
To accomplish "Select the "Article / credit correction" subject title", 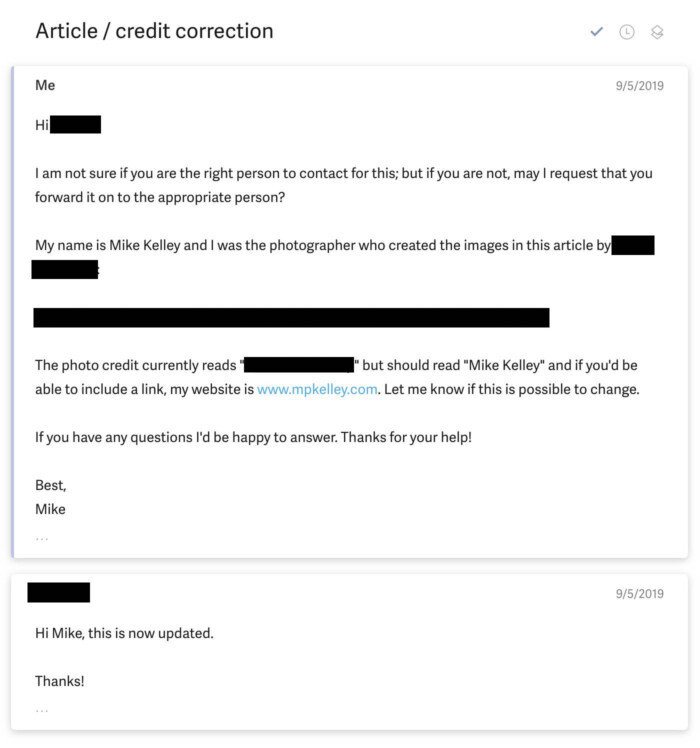I will tap(154, 31).
